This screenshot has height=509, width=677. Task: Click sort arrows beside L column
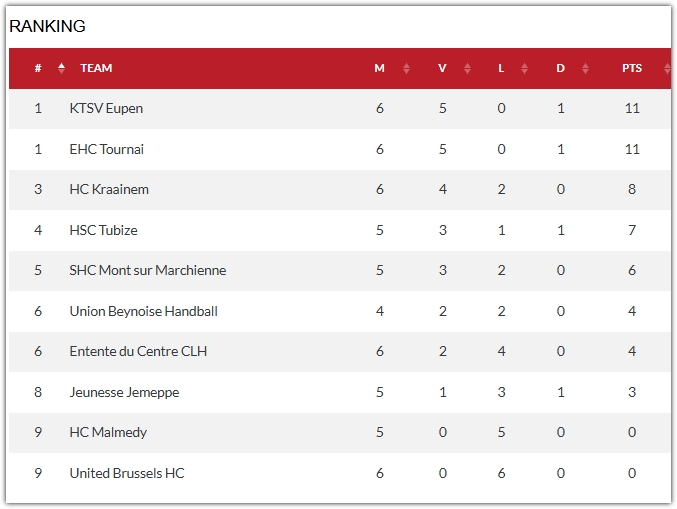pyautogui.click(x=525, y=69)
